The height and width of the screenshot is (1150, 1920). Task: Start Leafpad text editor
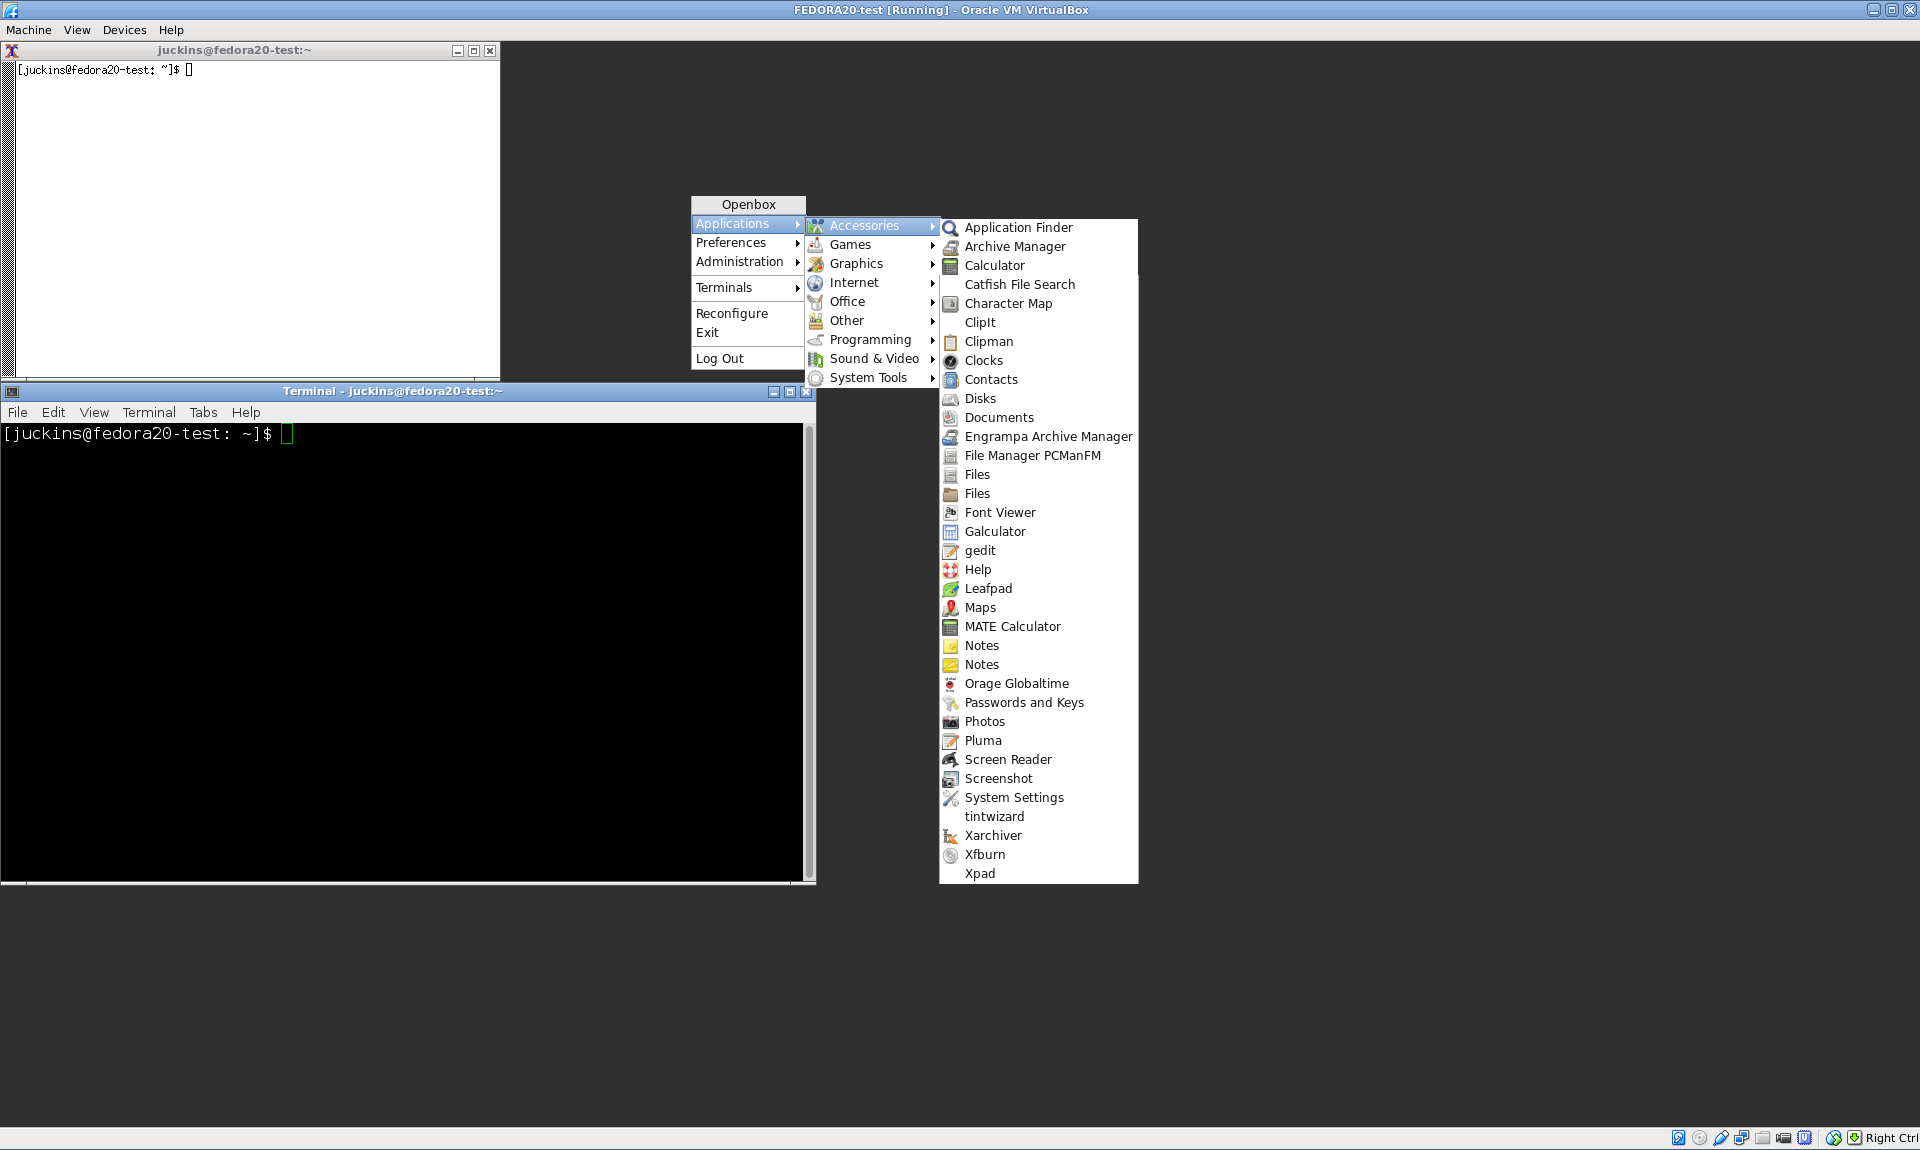tap(988, 589)
